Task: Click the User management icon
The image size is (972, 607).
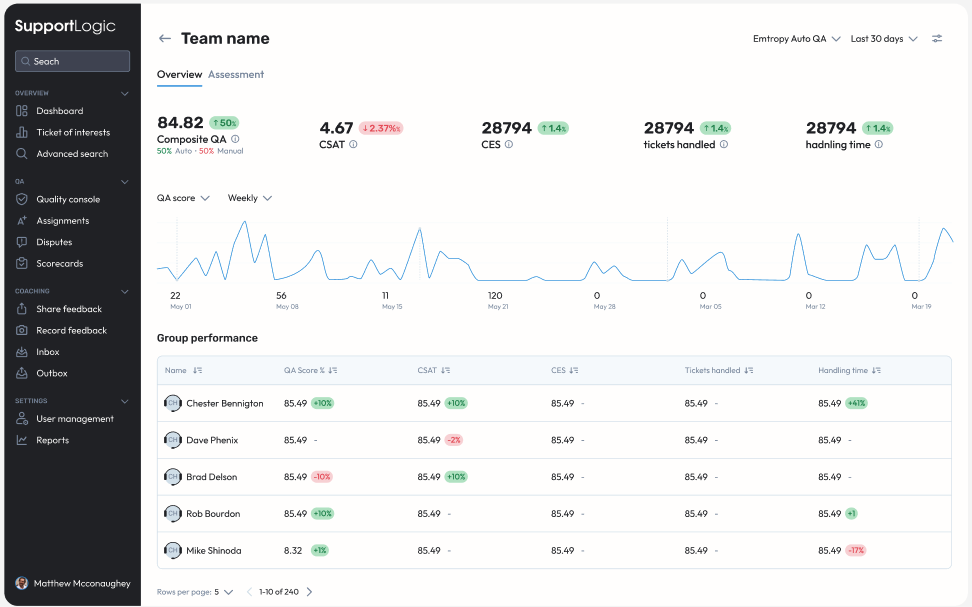Action: [x=22, y=419]
